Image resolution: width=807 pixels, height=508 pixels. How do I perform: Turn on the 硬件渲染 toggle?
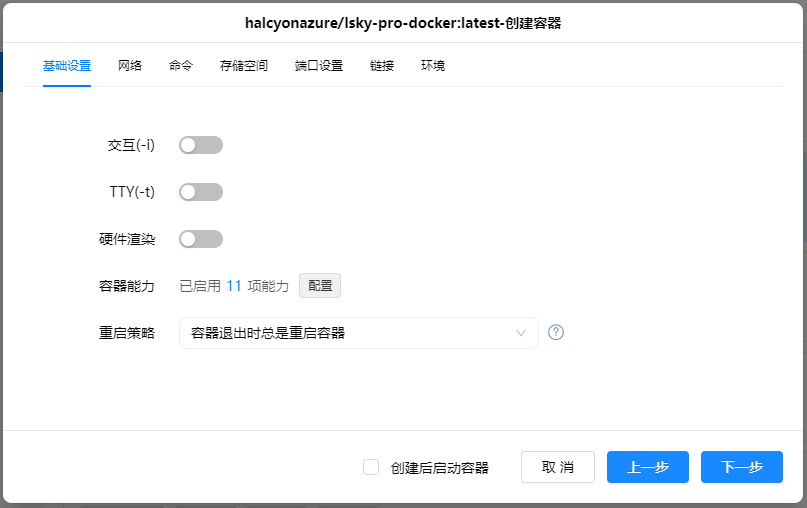(x=200, y=239)
